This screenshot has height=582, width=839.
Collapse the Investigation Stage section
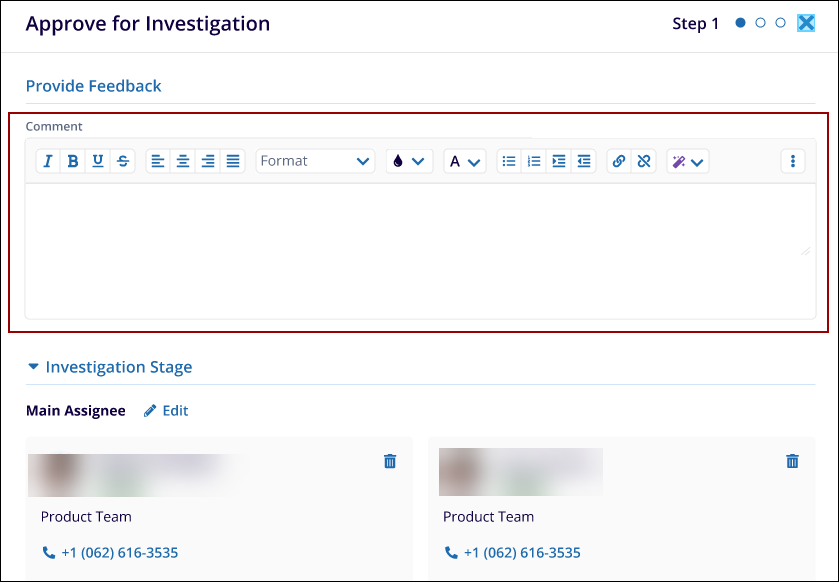34,367
